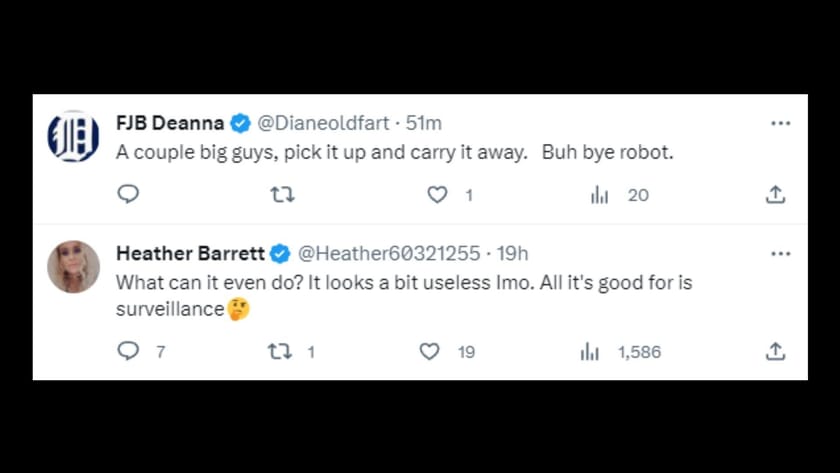Open Heather Barrett's profile picture
This screenshot has width=840, height=473.
pyautogui.click(x=73, y=266)
